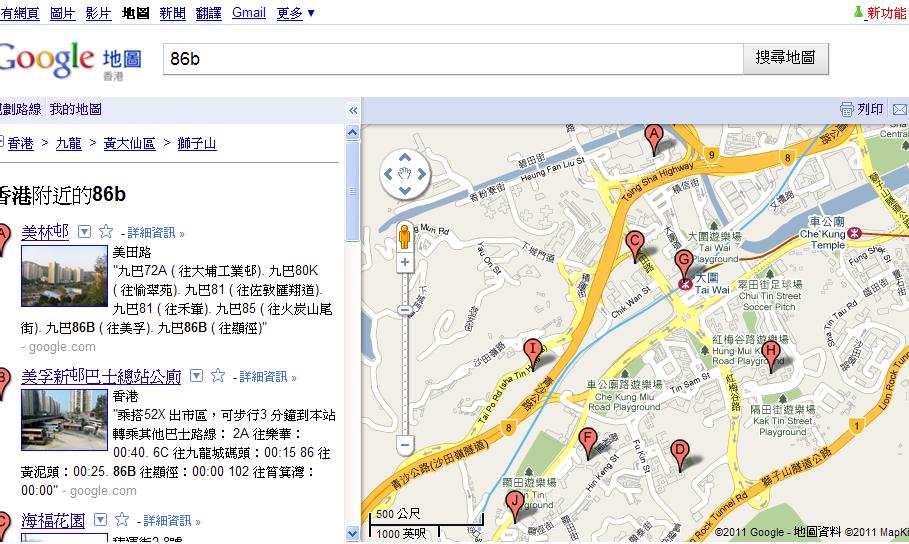This screenshot has height=544, width=909.
Task: Click the sidebar scroll up arrow
Action: point(352,132)
